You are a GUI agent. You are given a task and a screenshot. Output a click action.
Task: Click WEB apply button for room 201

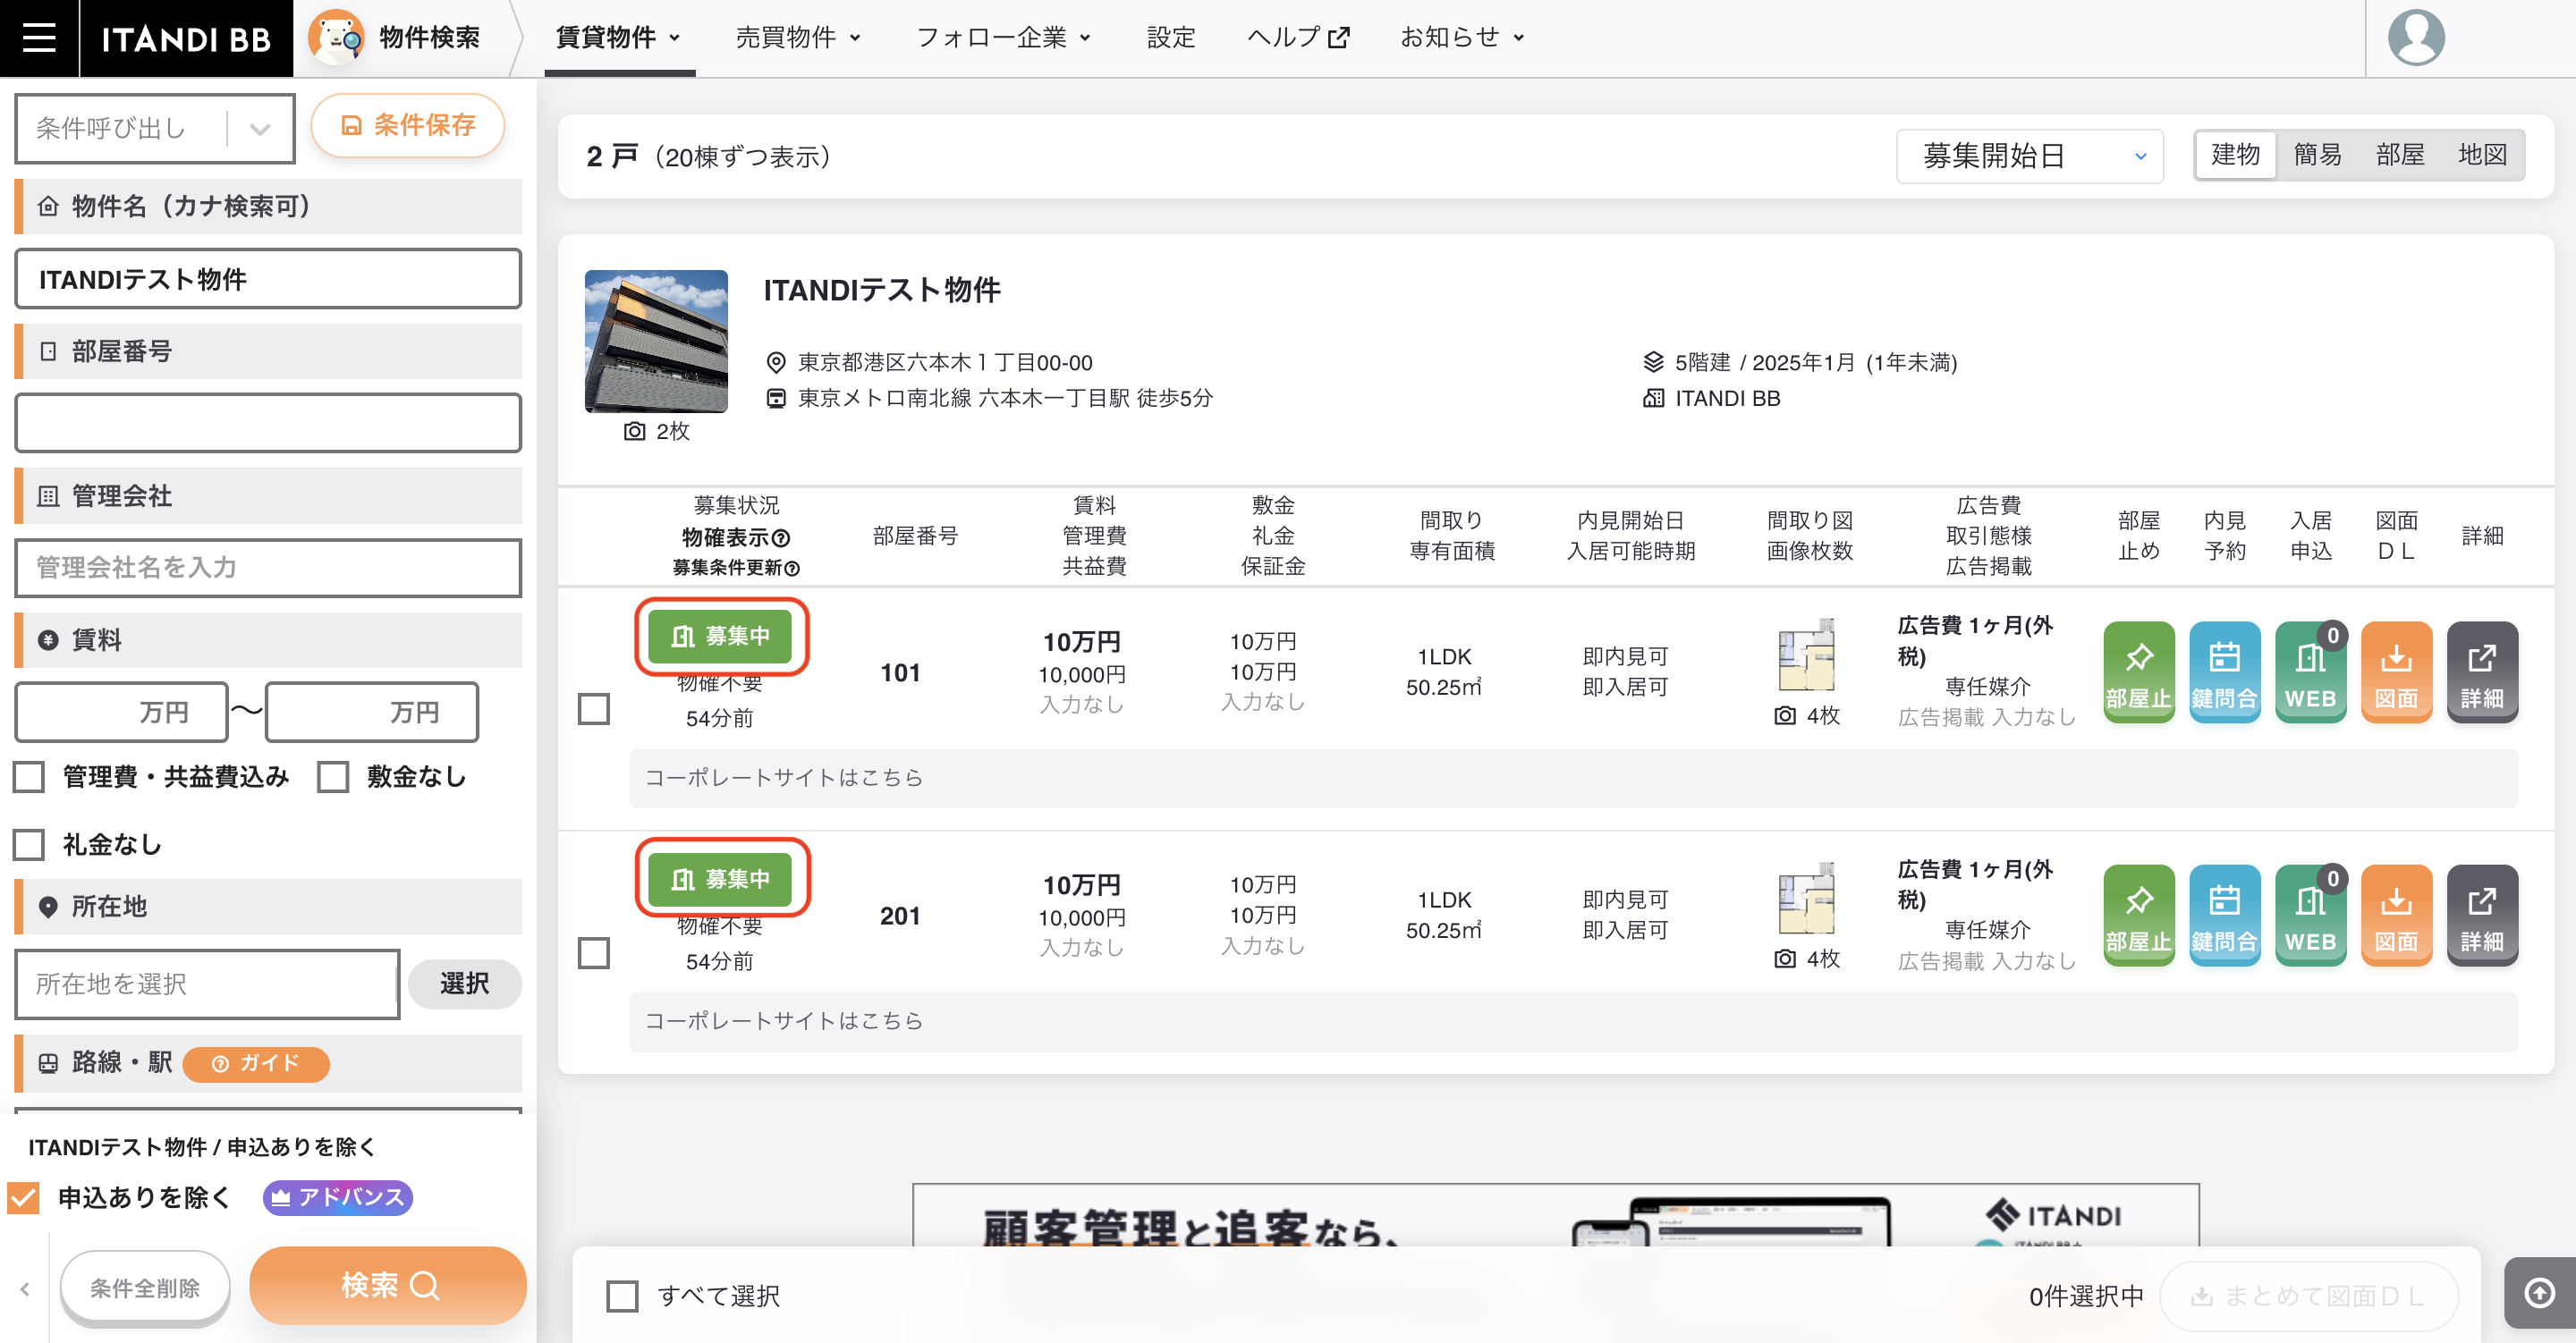point(2310,915)
